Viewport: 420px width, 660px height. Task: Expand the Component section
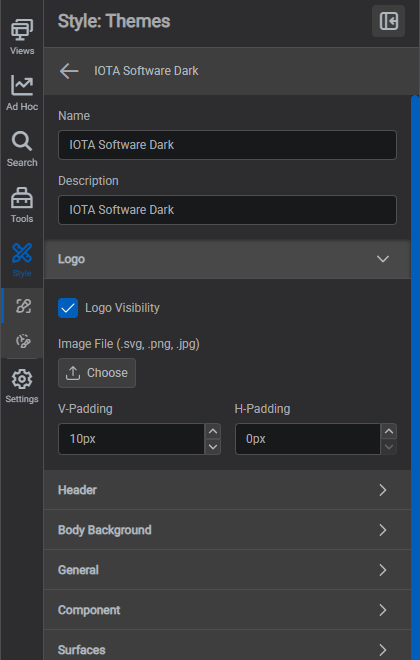227,610
